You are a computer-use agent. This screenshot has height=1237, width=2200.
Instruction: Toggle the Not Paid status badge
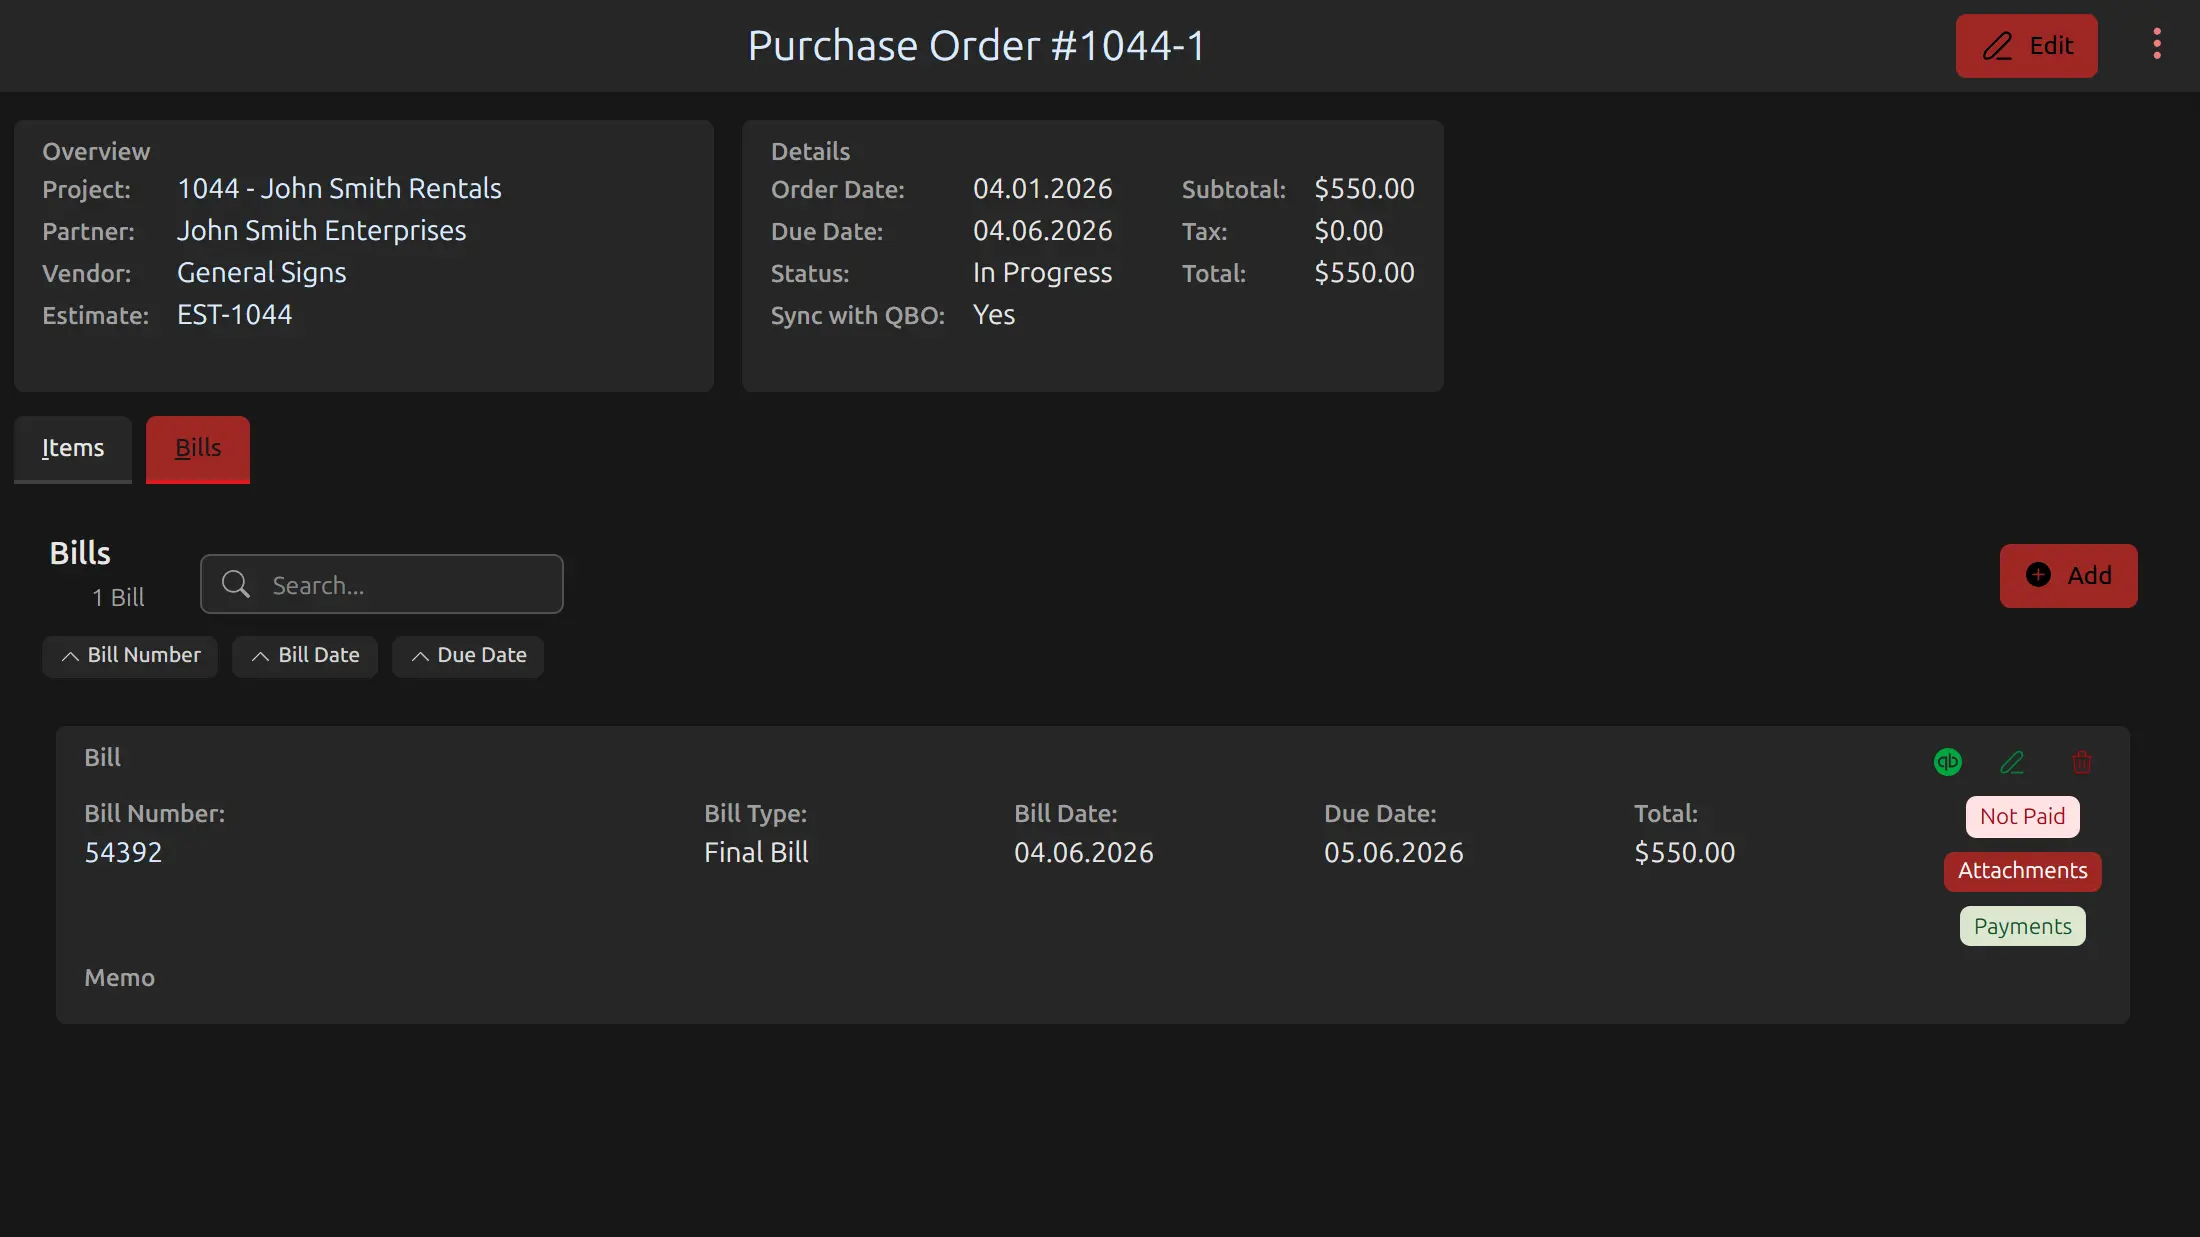click(x=2021, y=816)
